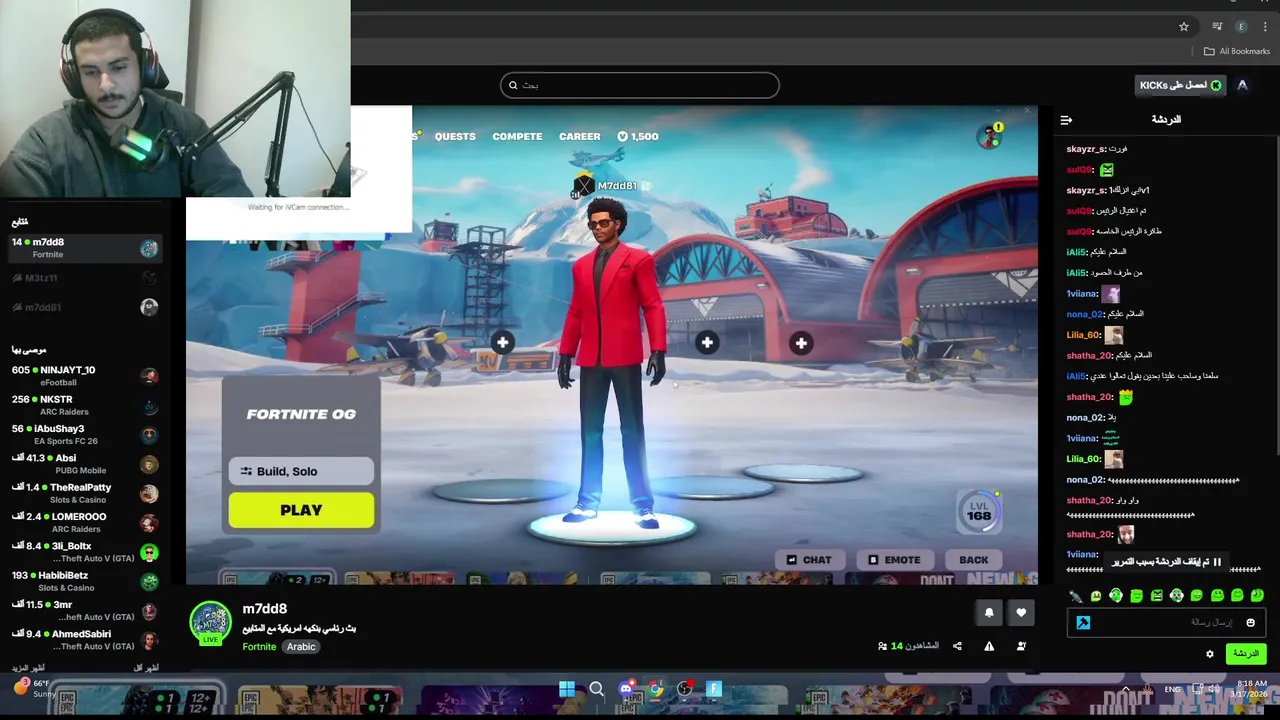Collapse the sidebar with show less
This screenshot has width=1280, height=720.
point(147,667)
